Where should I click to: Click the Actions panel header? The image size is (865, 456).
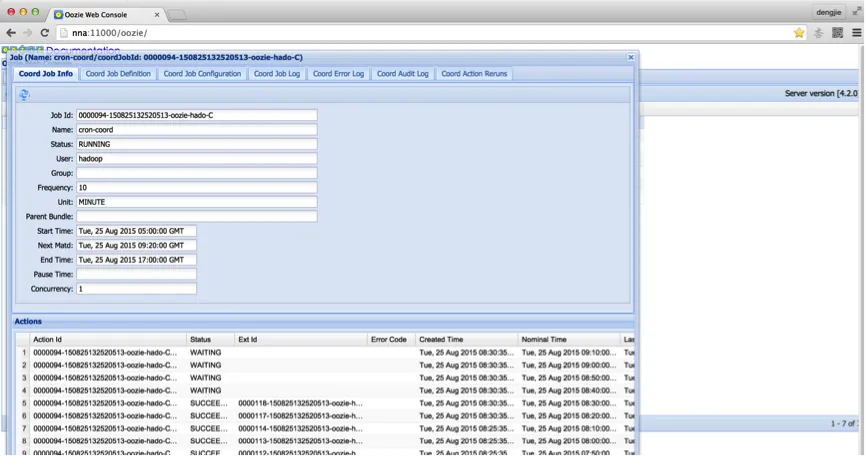tap(323, 321)
